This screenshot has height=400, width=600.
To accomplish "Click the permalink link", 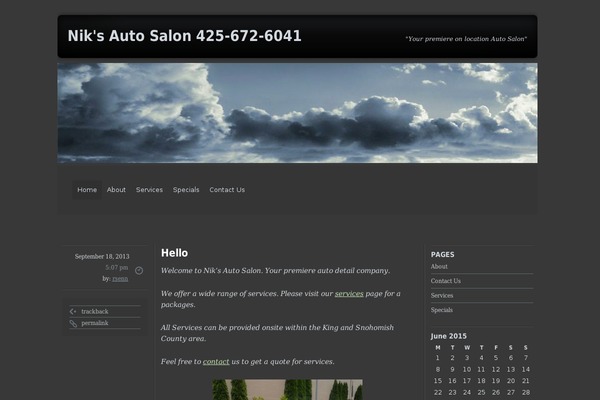I will (x=95, y=323).
